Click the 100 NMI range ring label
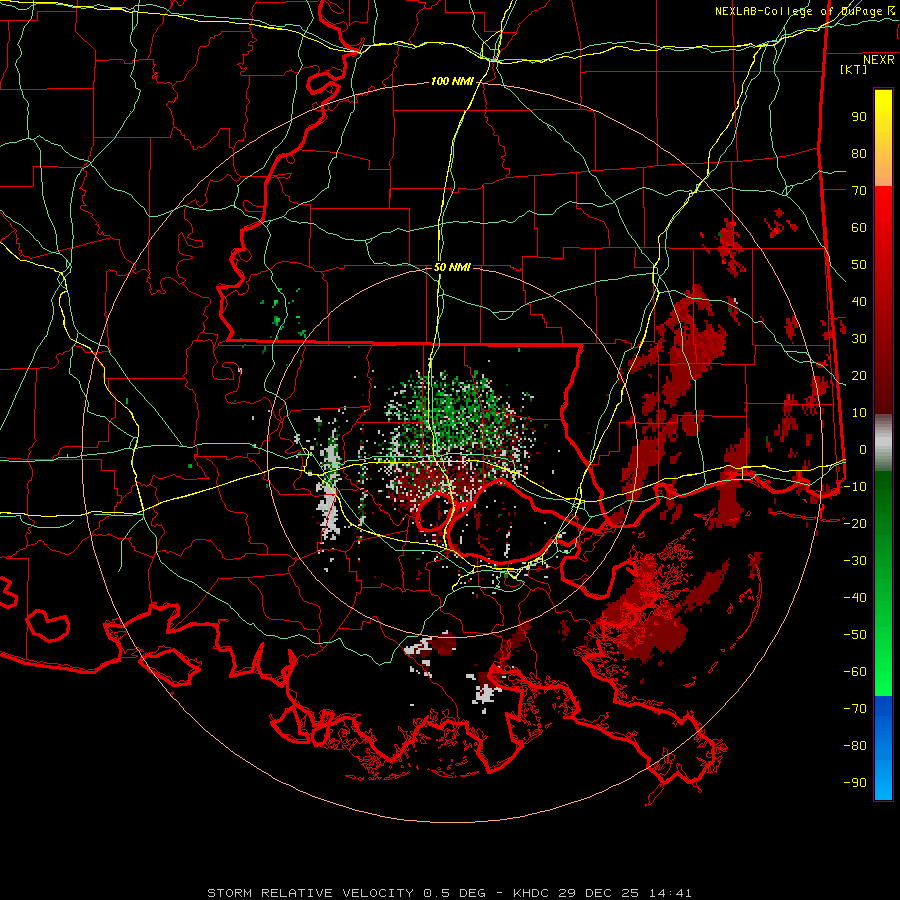Image resolution: width=900 pixels, height=900 pixels. [x=452, y=82]
